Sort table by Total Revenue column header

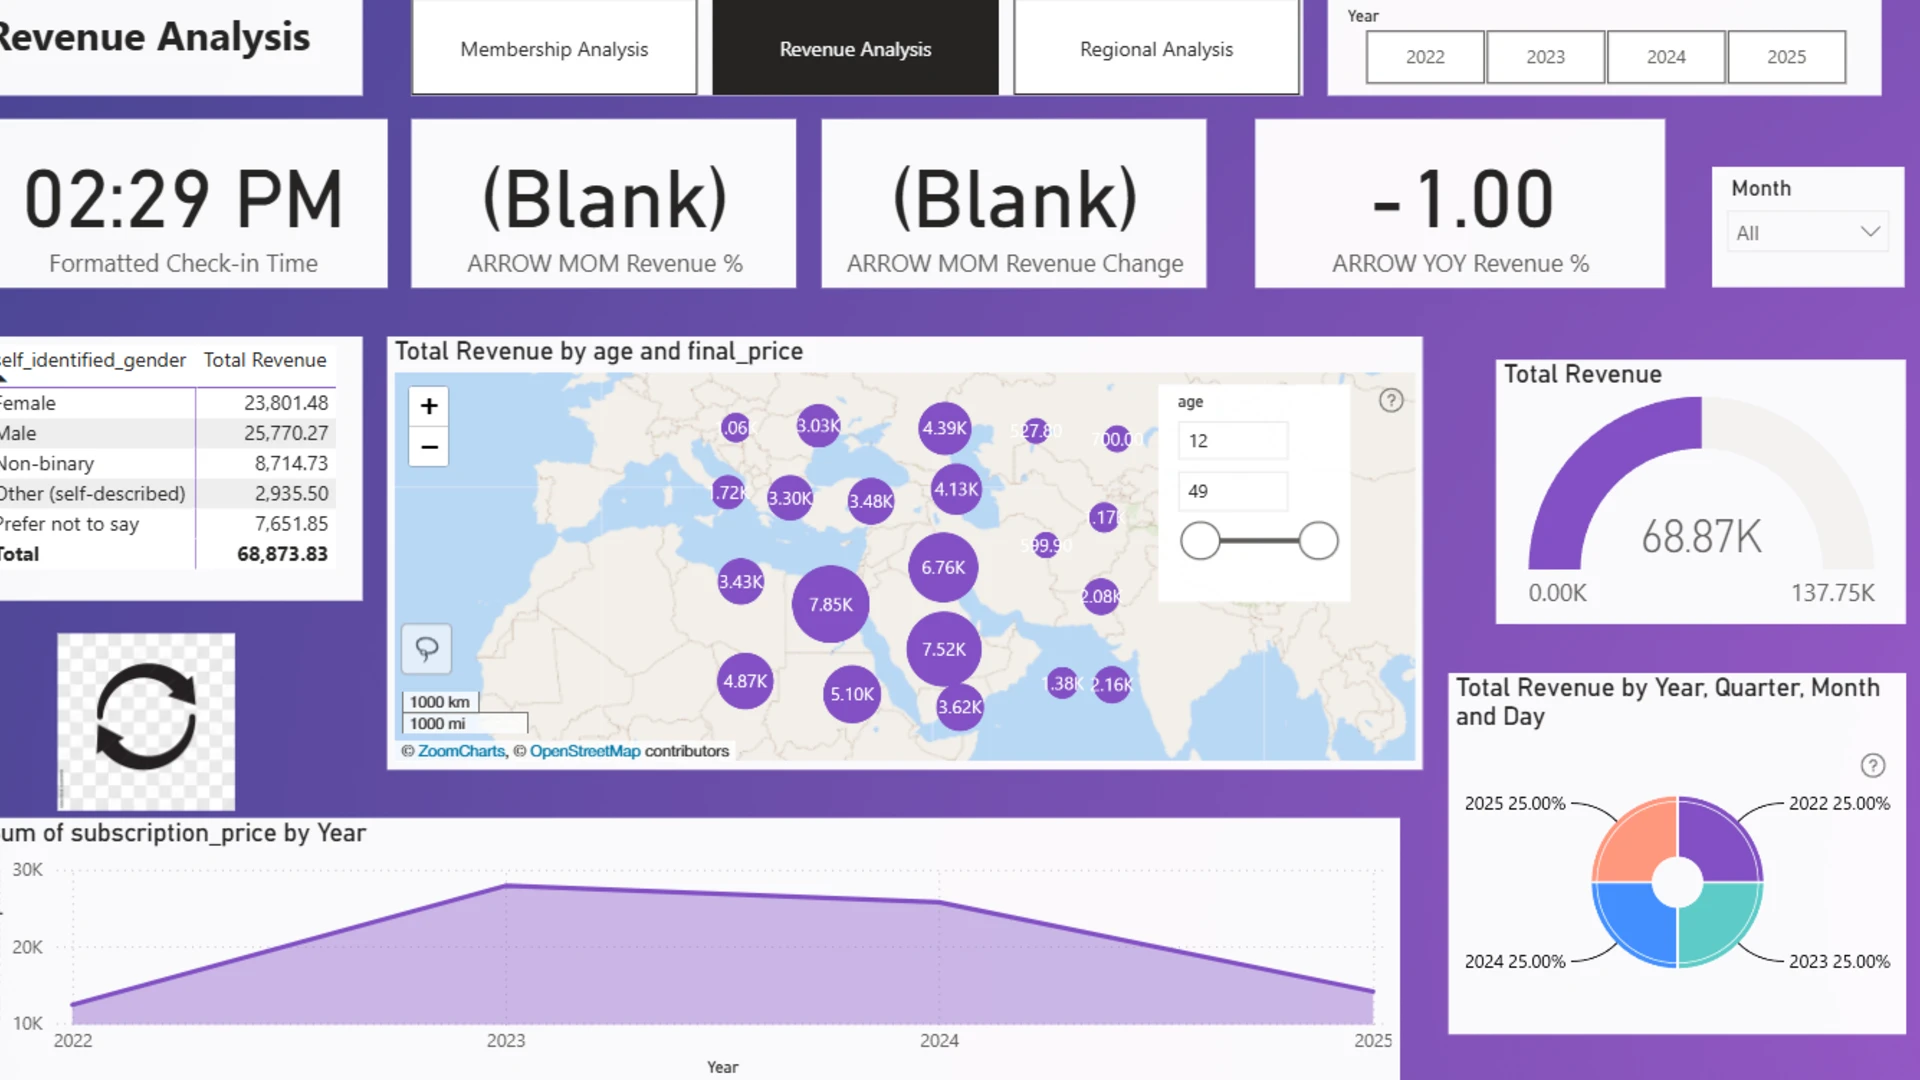(265, 360)
